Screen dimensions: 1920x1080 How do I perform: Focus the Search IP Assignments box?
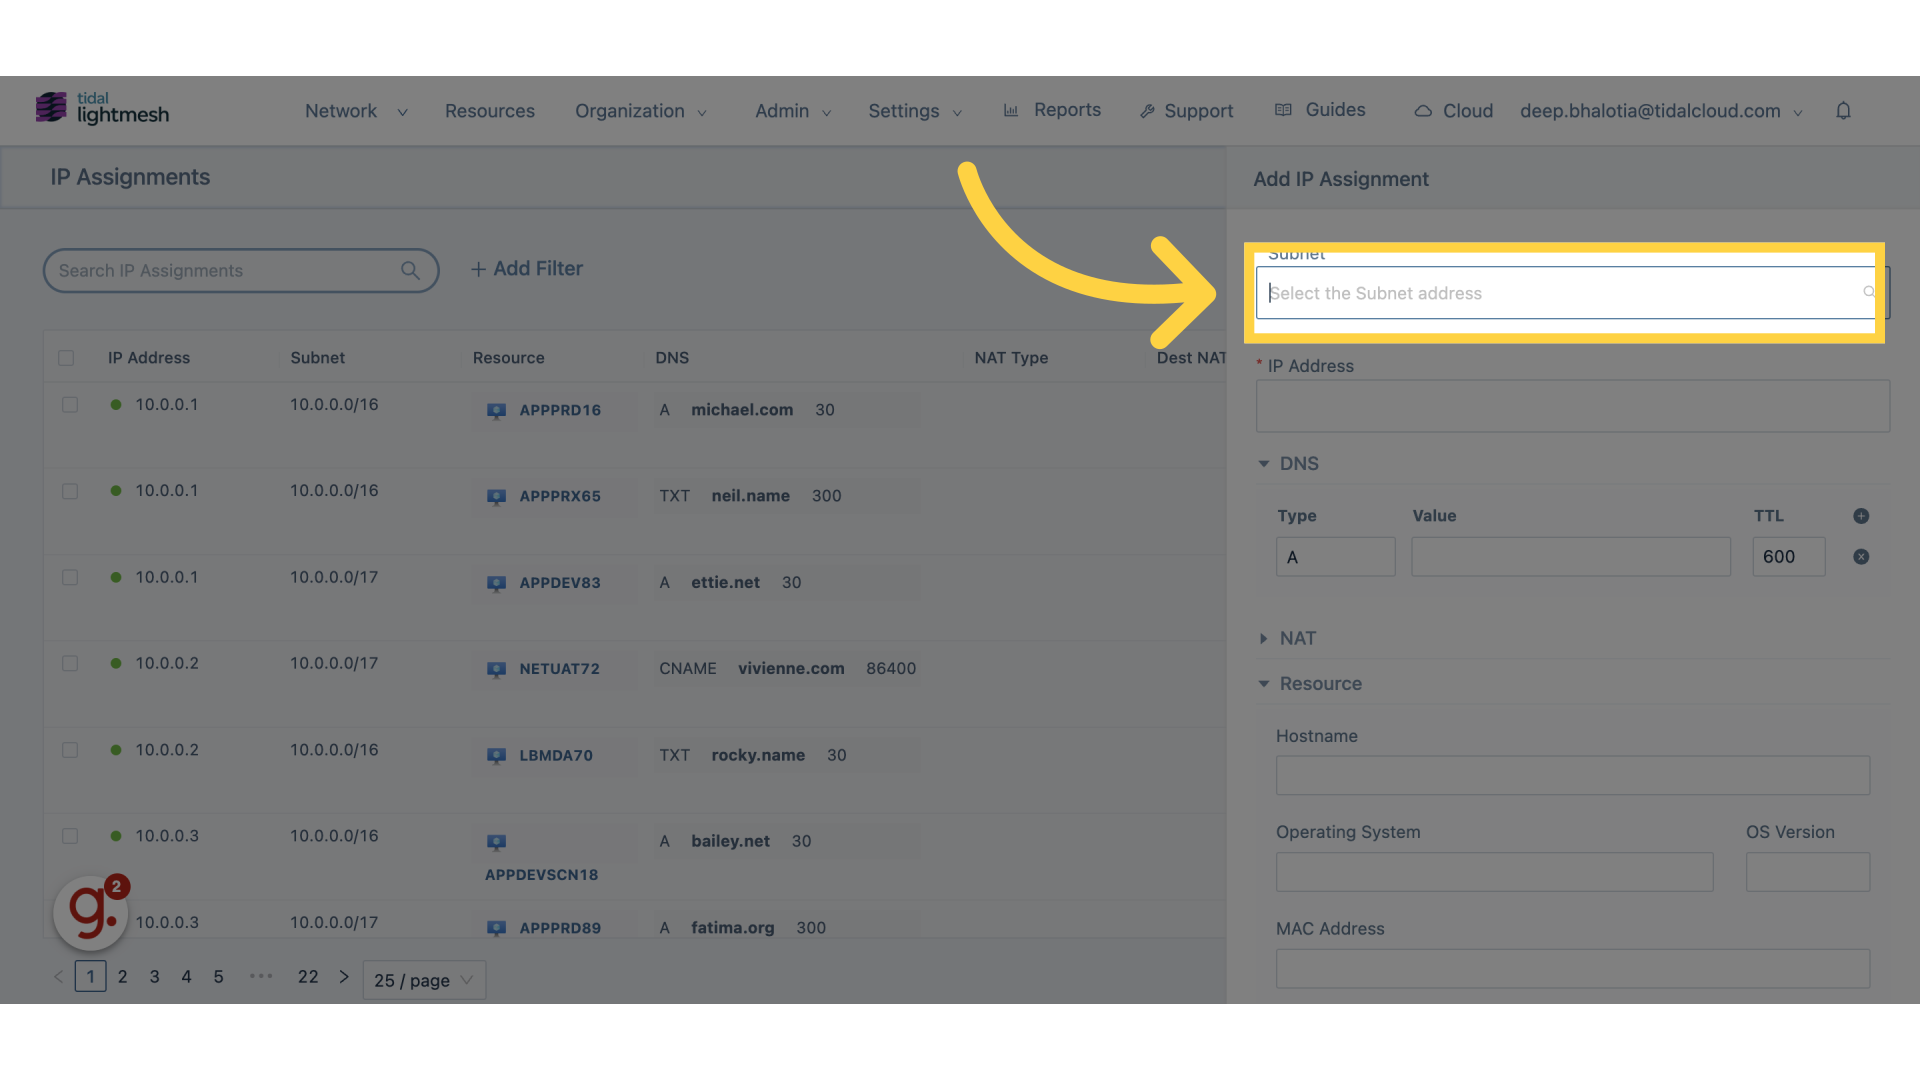[241, 271]
